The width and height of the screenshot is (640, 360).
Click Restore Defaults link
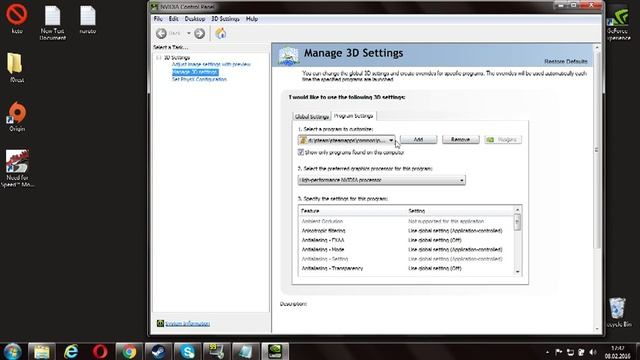pyautogui.click(x=566, y=61)
